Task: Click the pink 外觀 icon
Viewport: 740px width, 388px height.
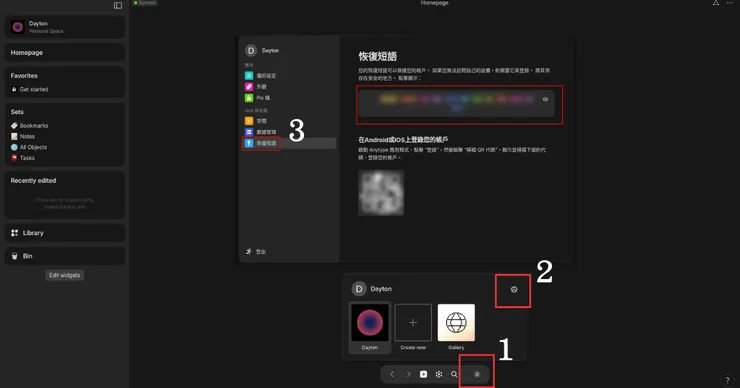Action: coord(249,87)
